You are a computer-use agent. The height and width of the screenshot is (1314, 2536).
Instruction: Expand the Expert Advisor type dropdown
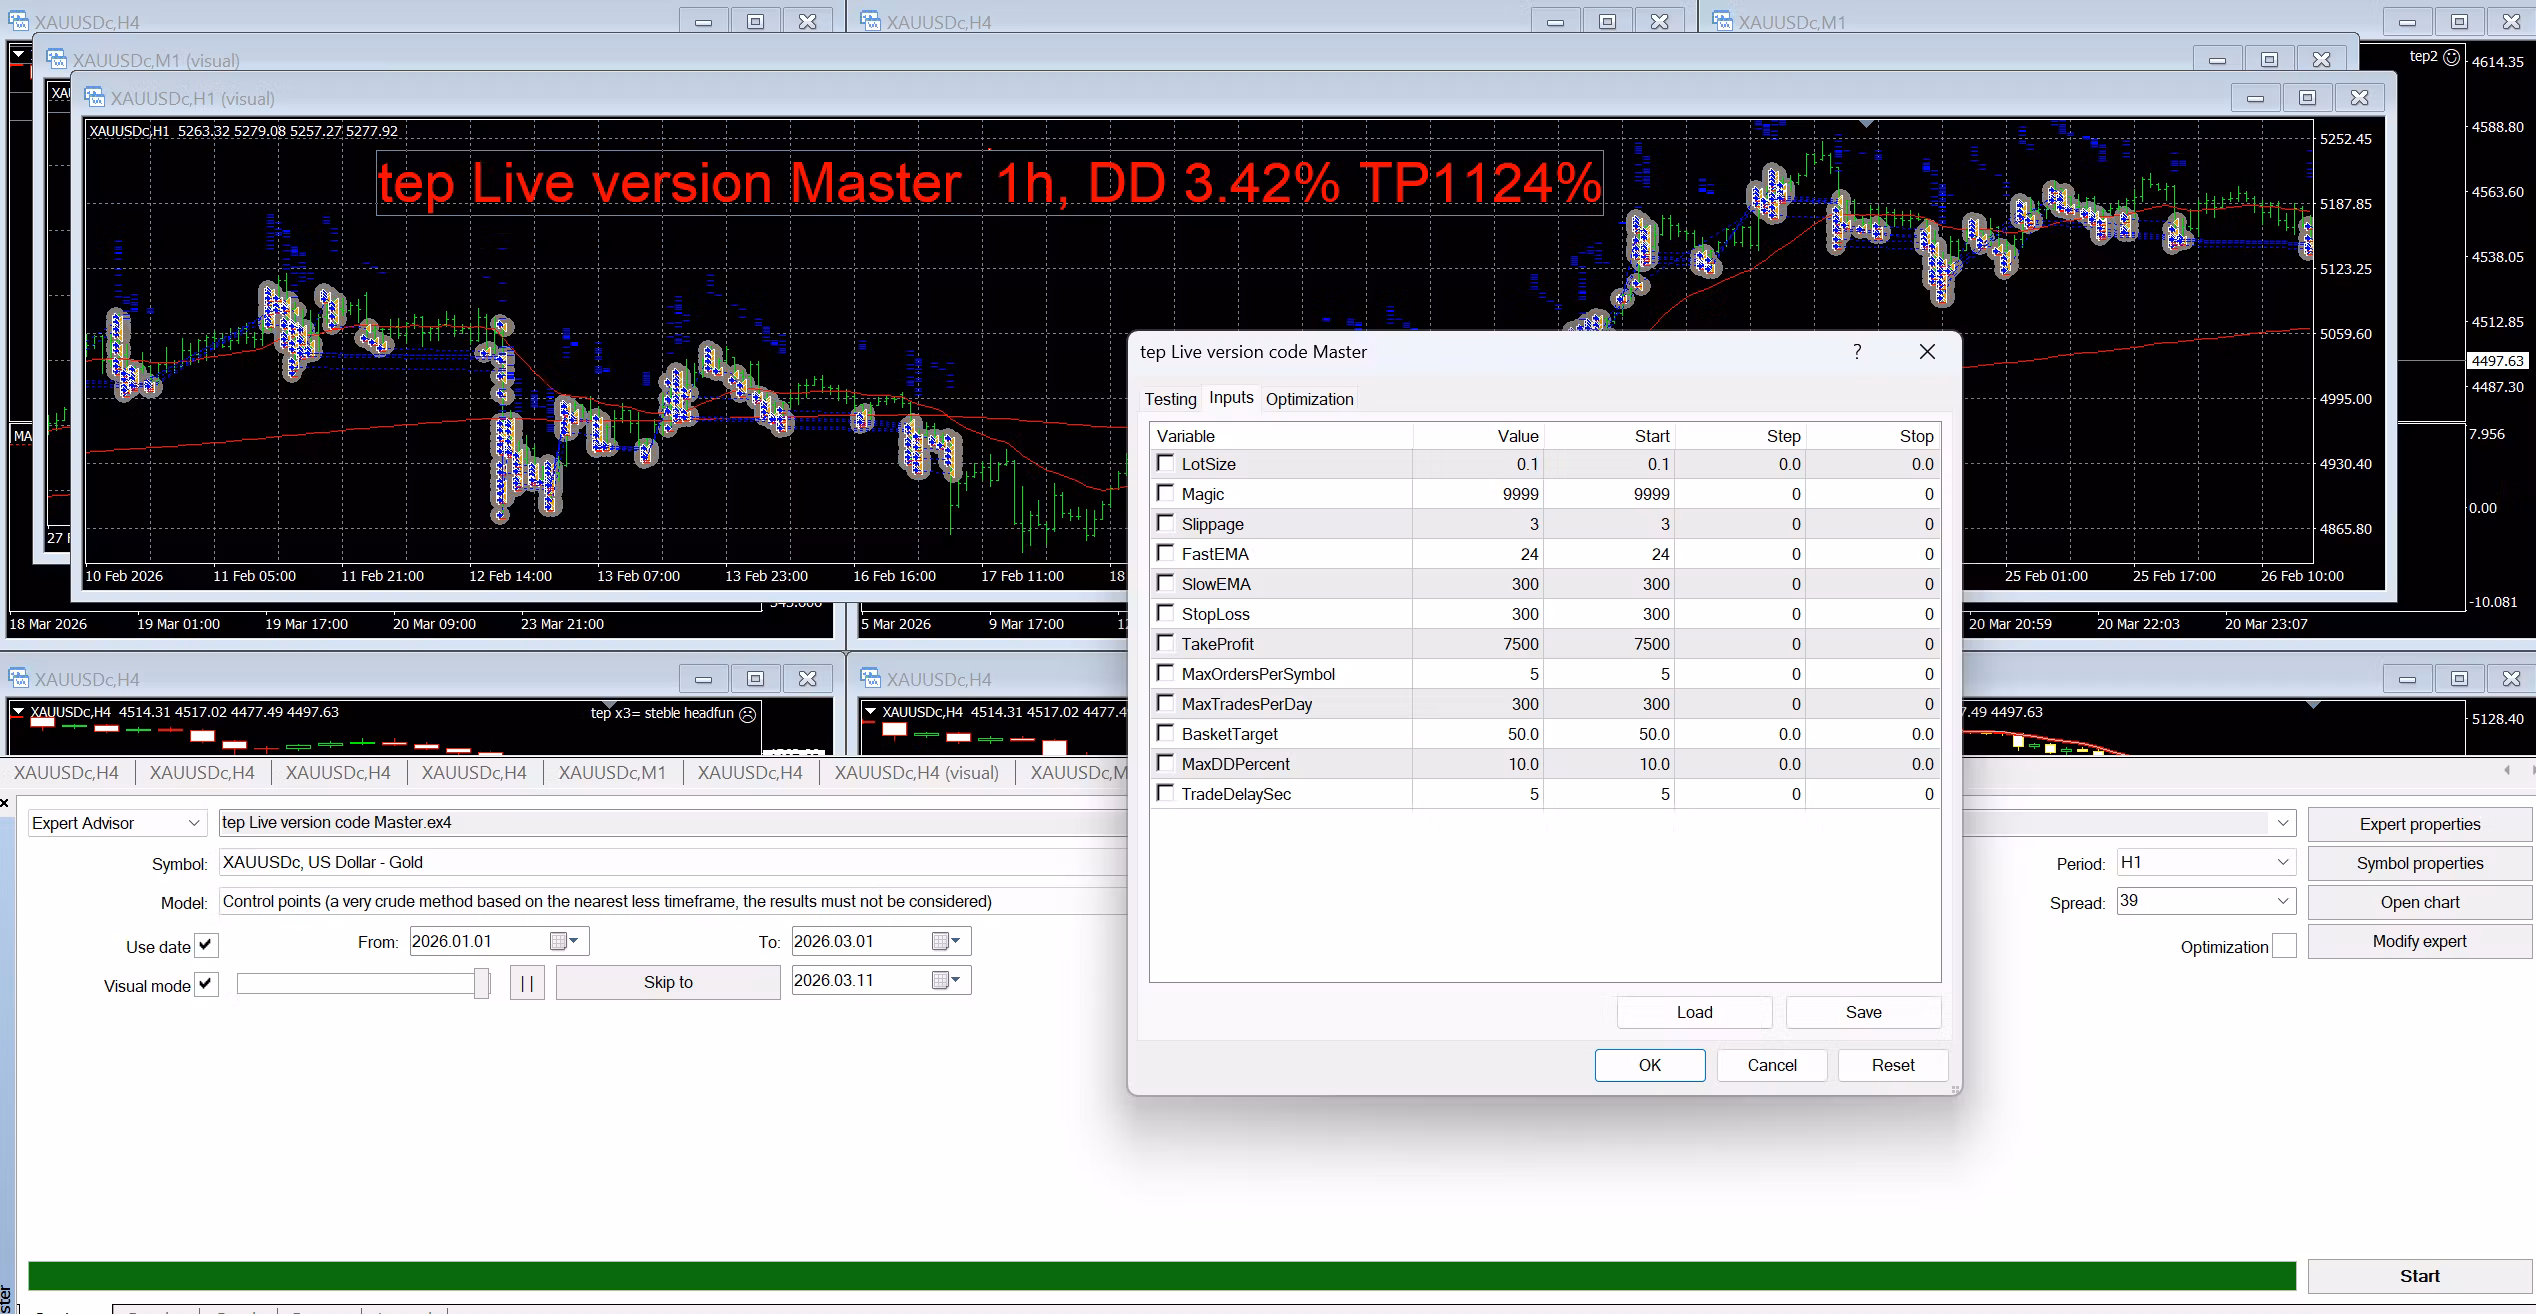click(x=194, y=823)
